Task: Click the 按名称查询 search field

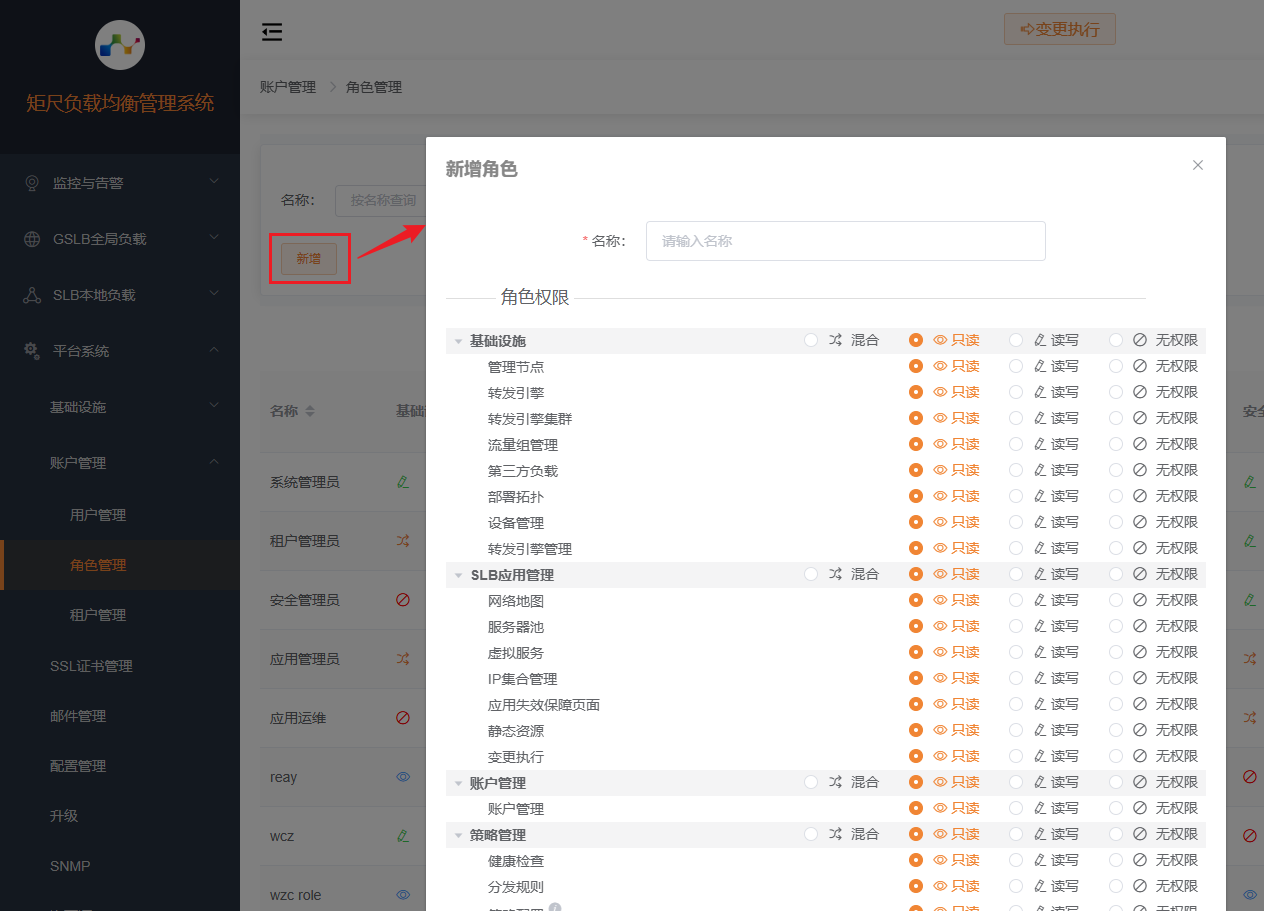Action: coord(381,200)
